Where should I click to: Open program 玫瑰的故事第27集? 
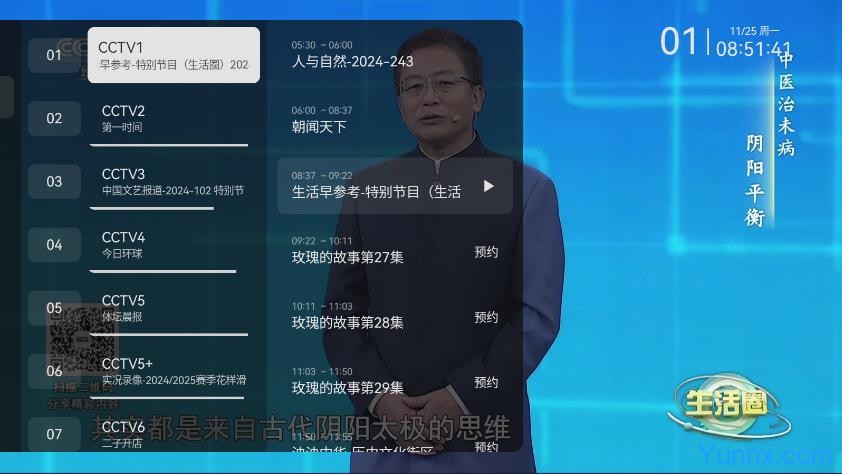(347, 257)
